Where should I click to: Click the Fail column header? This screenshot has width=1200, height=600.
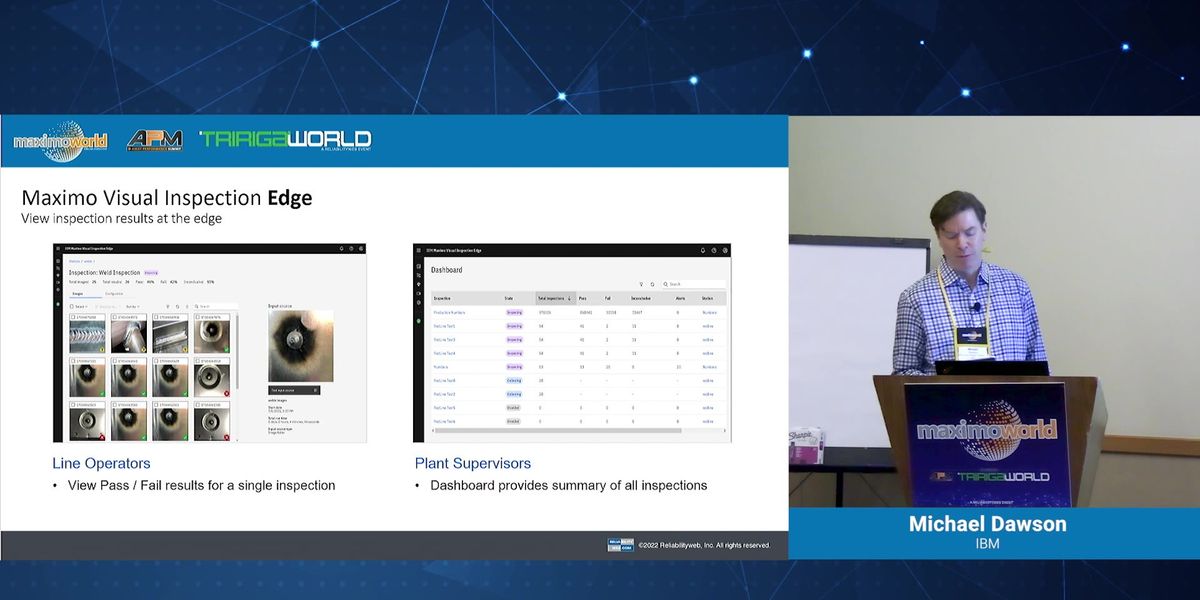point(607,298)
